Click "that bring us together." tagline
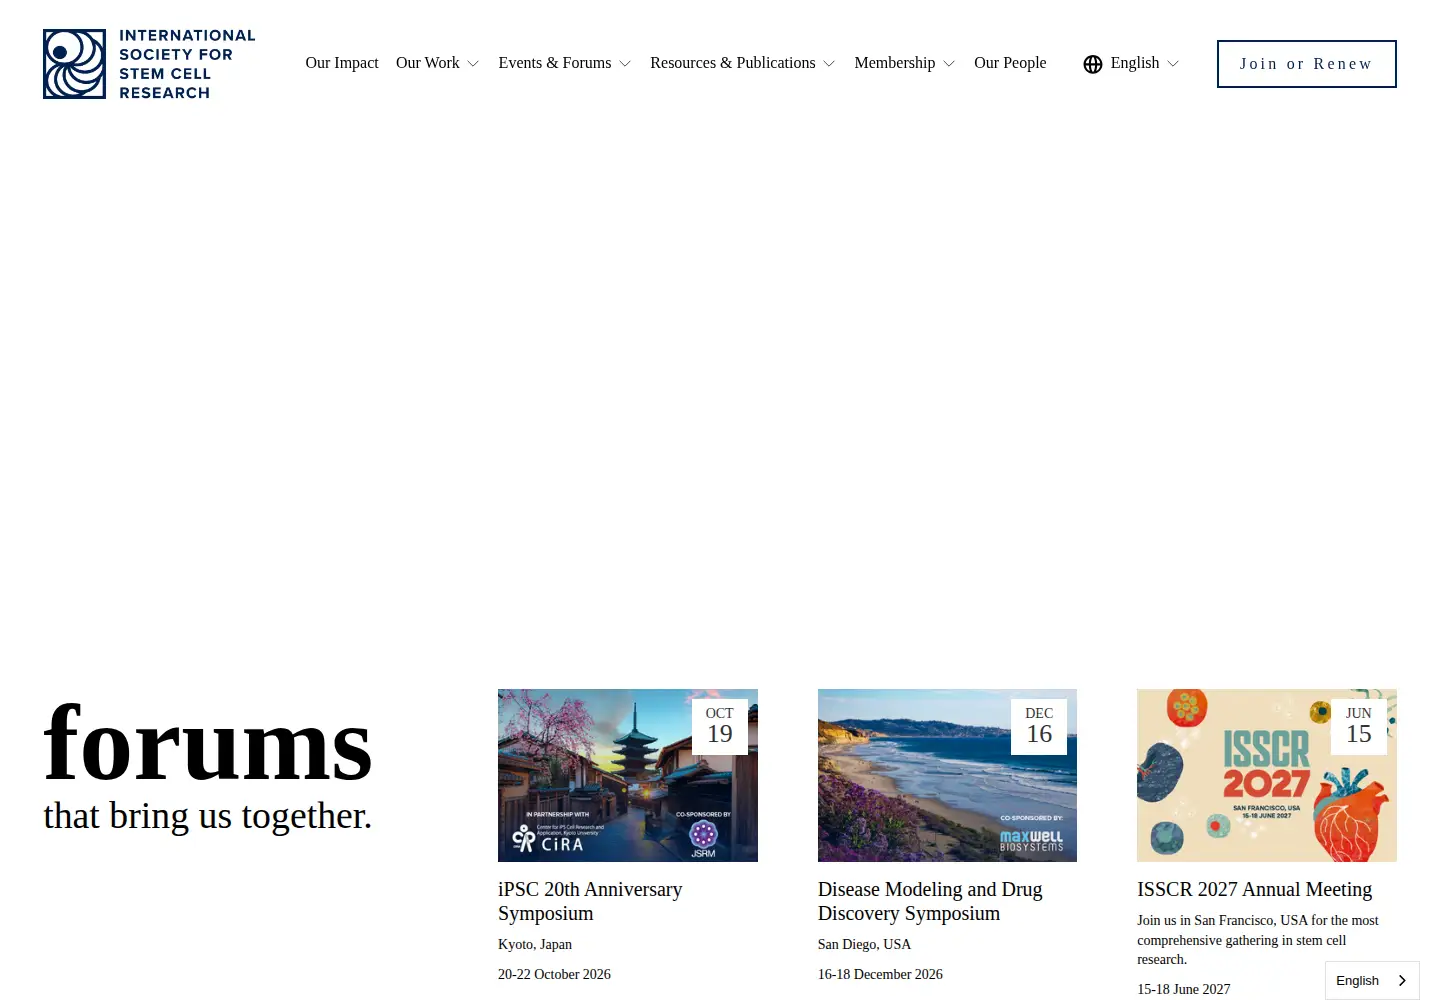The width and height of the screenshot is (1440, 1000). [x=208, y=816]
